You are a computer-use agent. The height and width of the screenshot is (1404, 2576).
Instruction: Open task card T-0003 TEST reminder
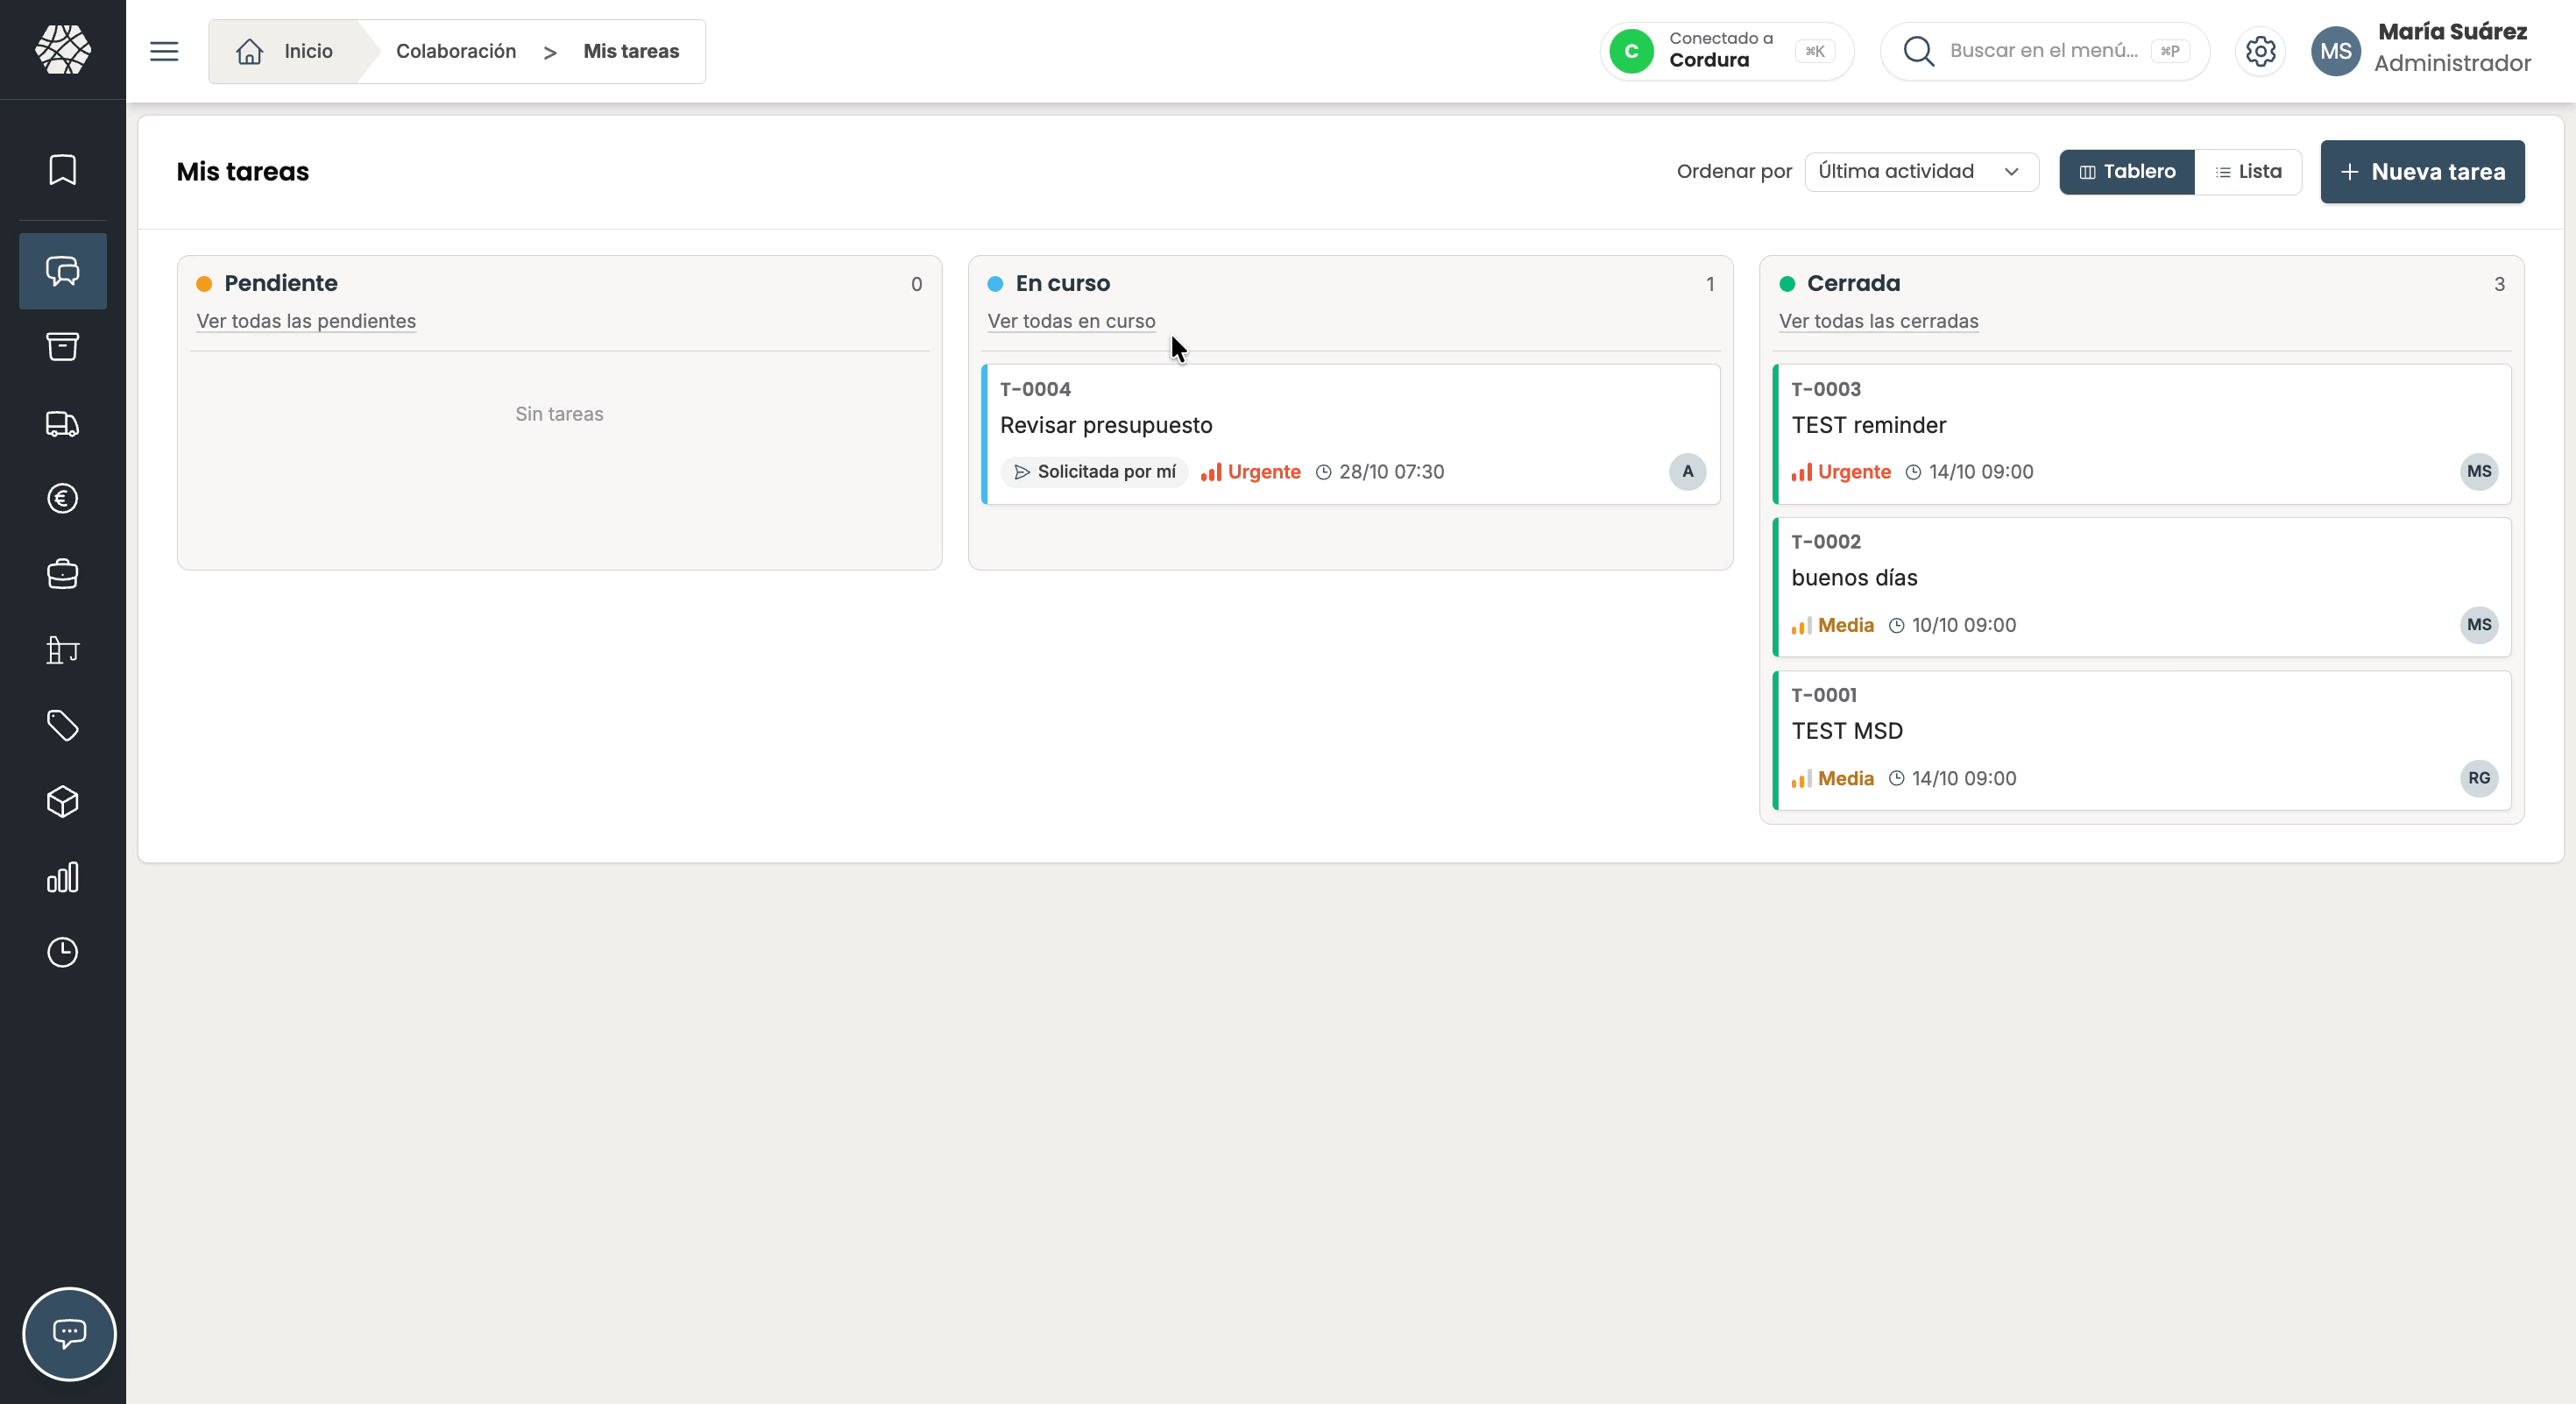click(x=2142, y=434)
